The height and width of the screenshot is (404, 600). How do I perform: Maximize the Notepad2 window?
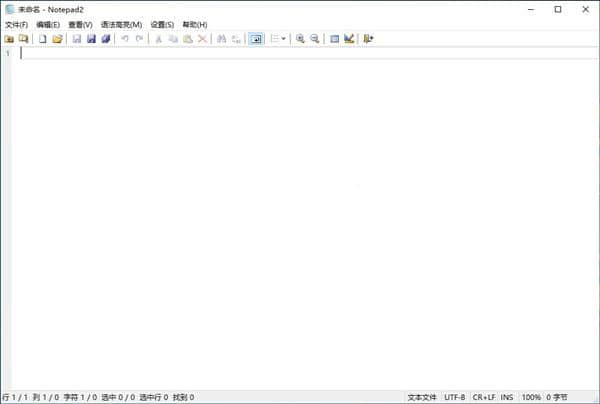558,10
